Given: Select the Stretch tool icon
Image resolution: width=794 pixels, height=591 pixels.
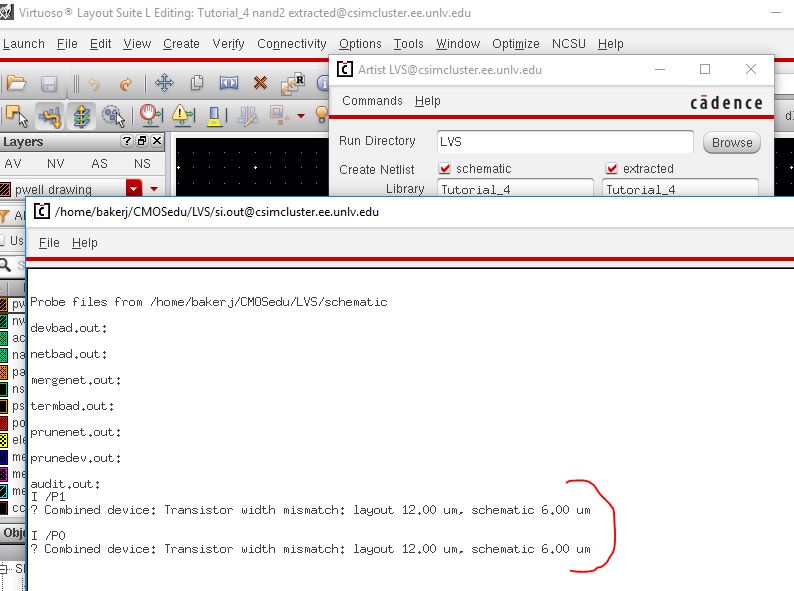Looking at the screenshot, I should pos(228,83).
